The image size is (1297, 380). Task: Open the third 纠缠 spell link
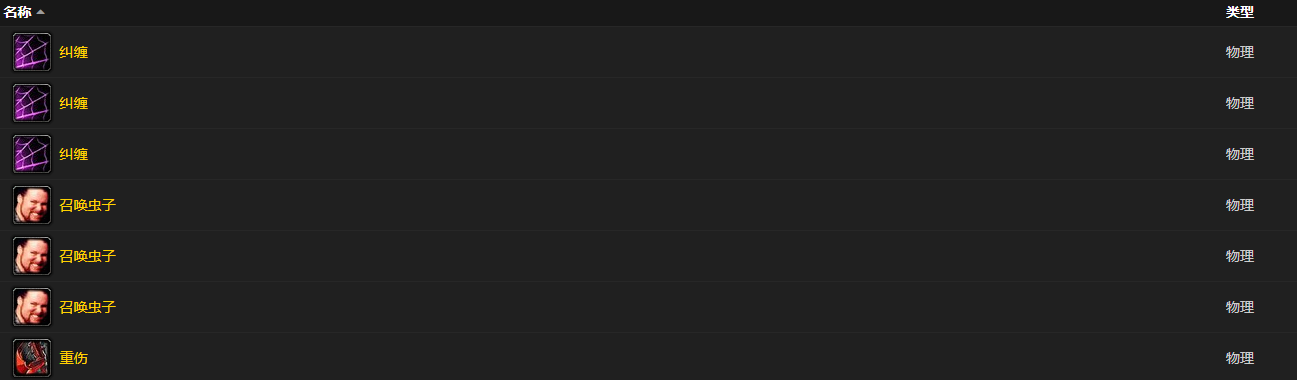click(74, 154)
